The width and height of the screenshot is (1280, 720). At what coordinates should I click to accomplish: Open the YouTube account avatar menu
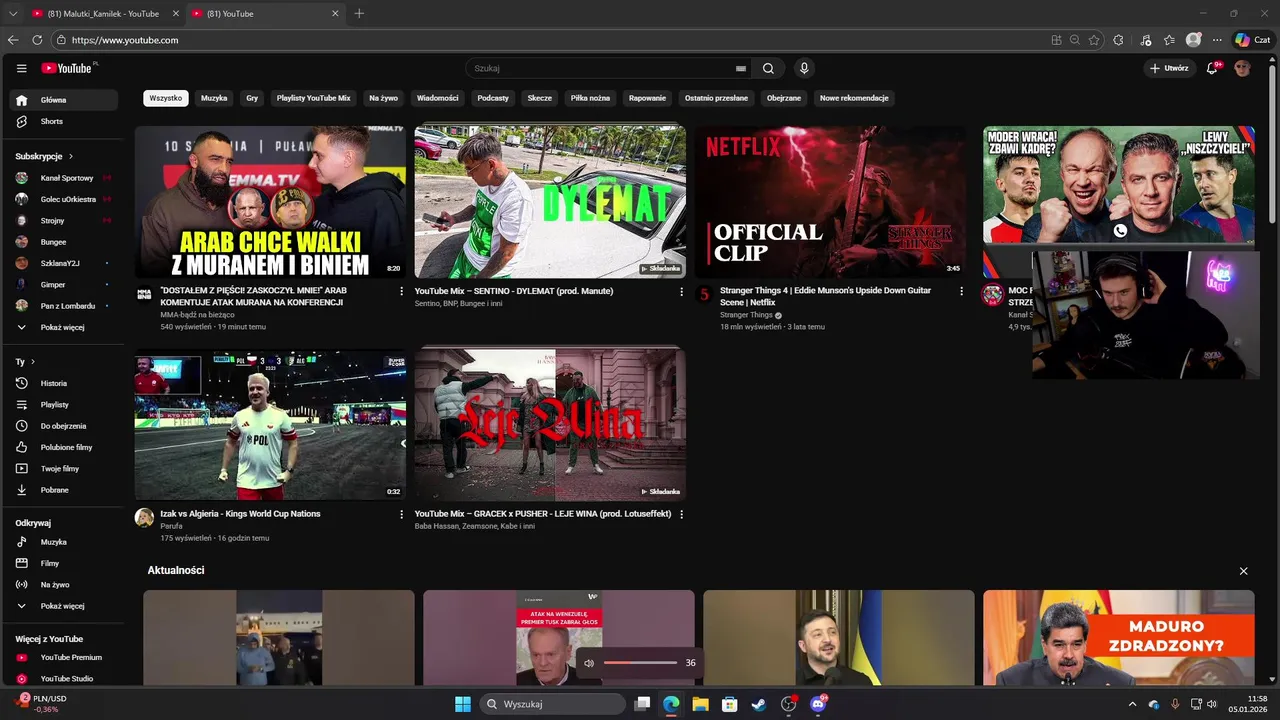click(1242, 68)
